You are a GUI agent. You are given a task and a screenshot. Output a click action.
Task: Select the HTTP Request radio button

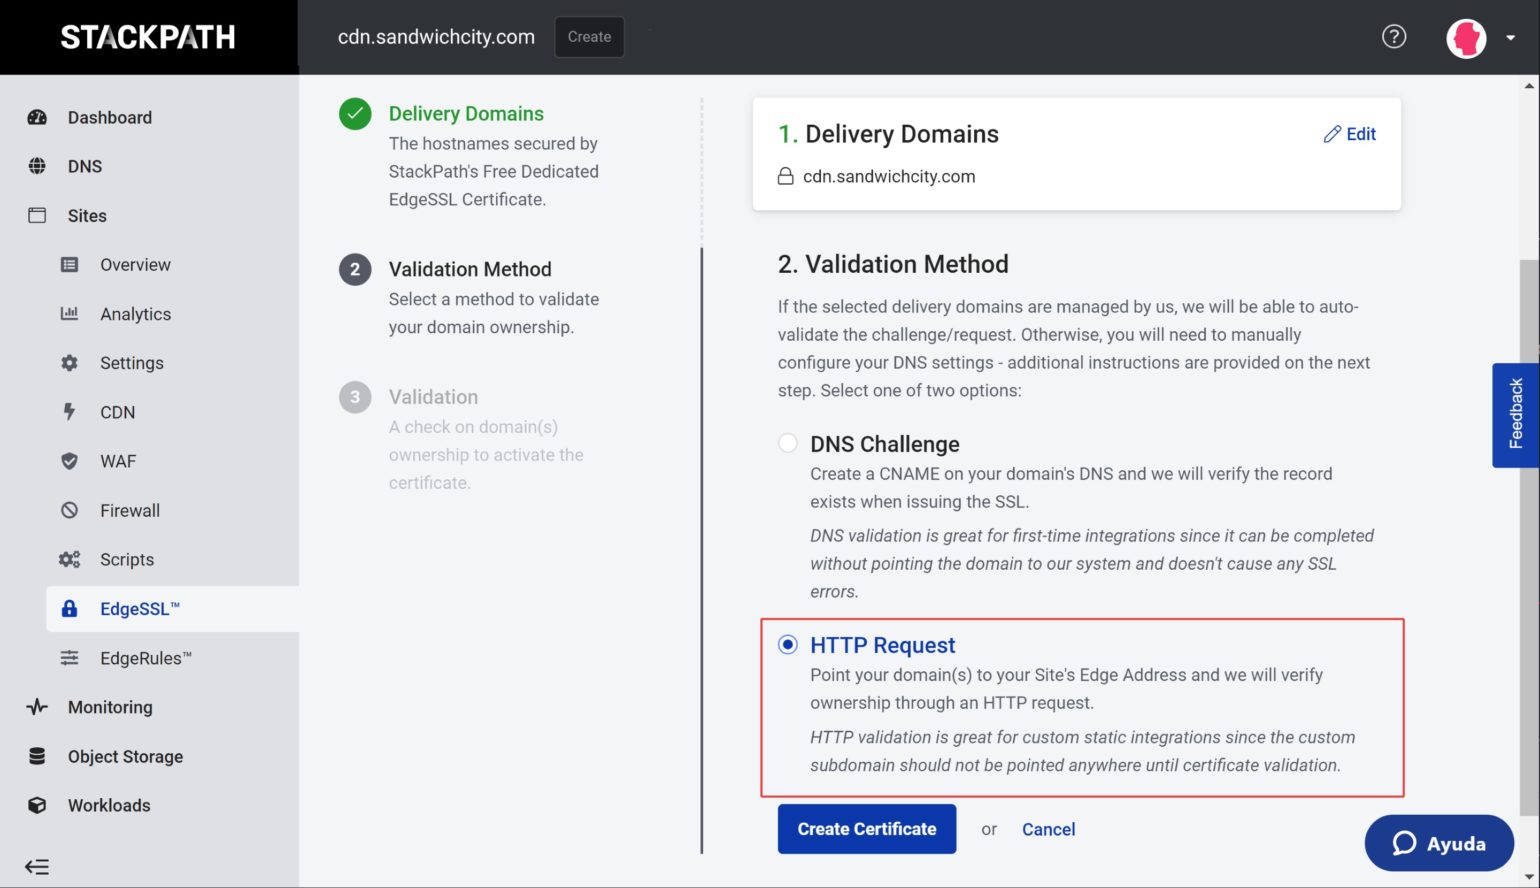click(788, 644)
